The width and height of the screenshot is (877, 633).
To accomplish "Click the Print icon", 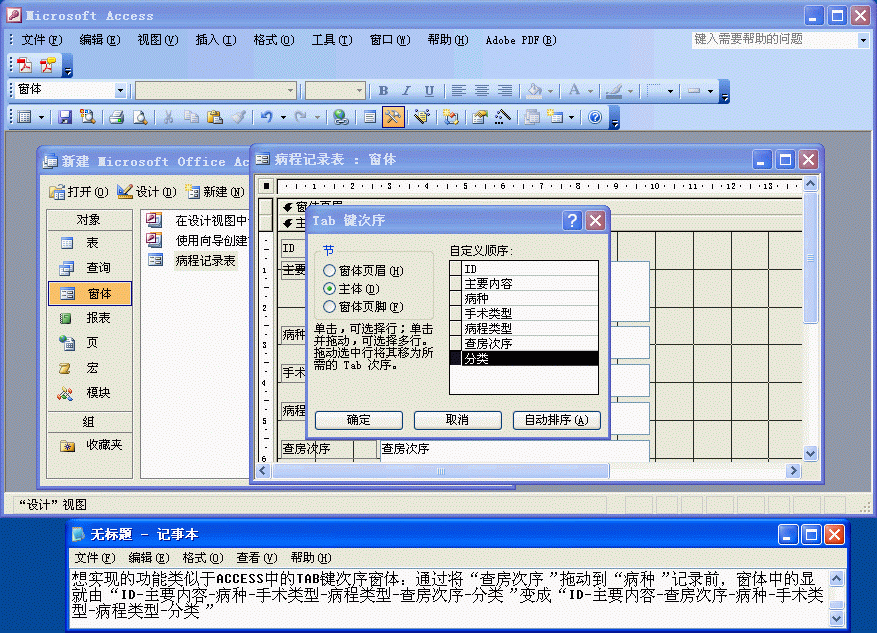I will pyautogui.click(x=116, y=117).
